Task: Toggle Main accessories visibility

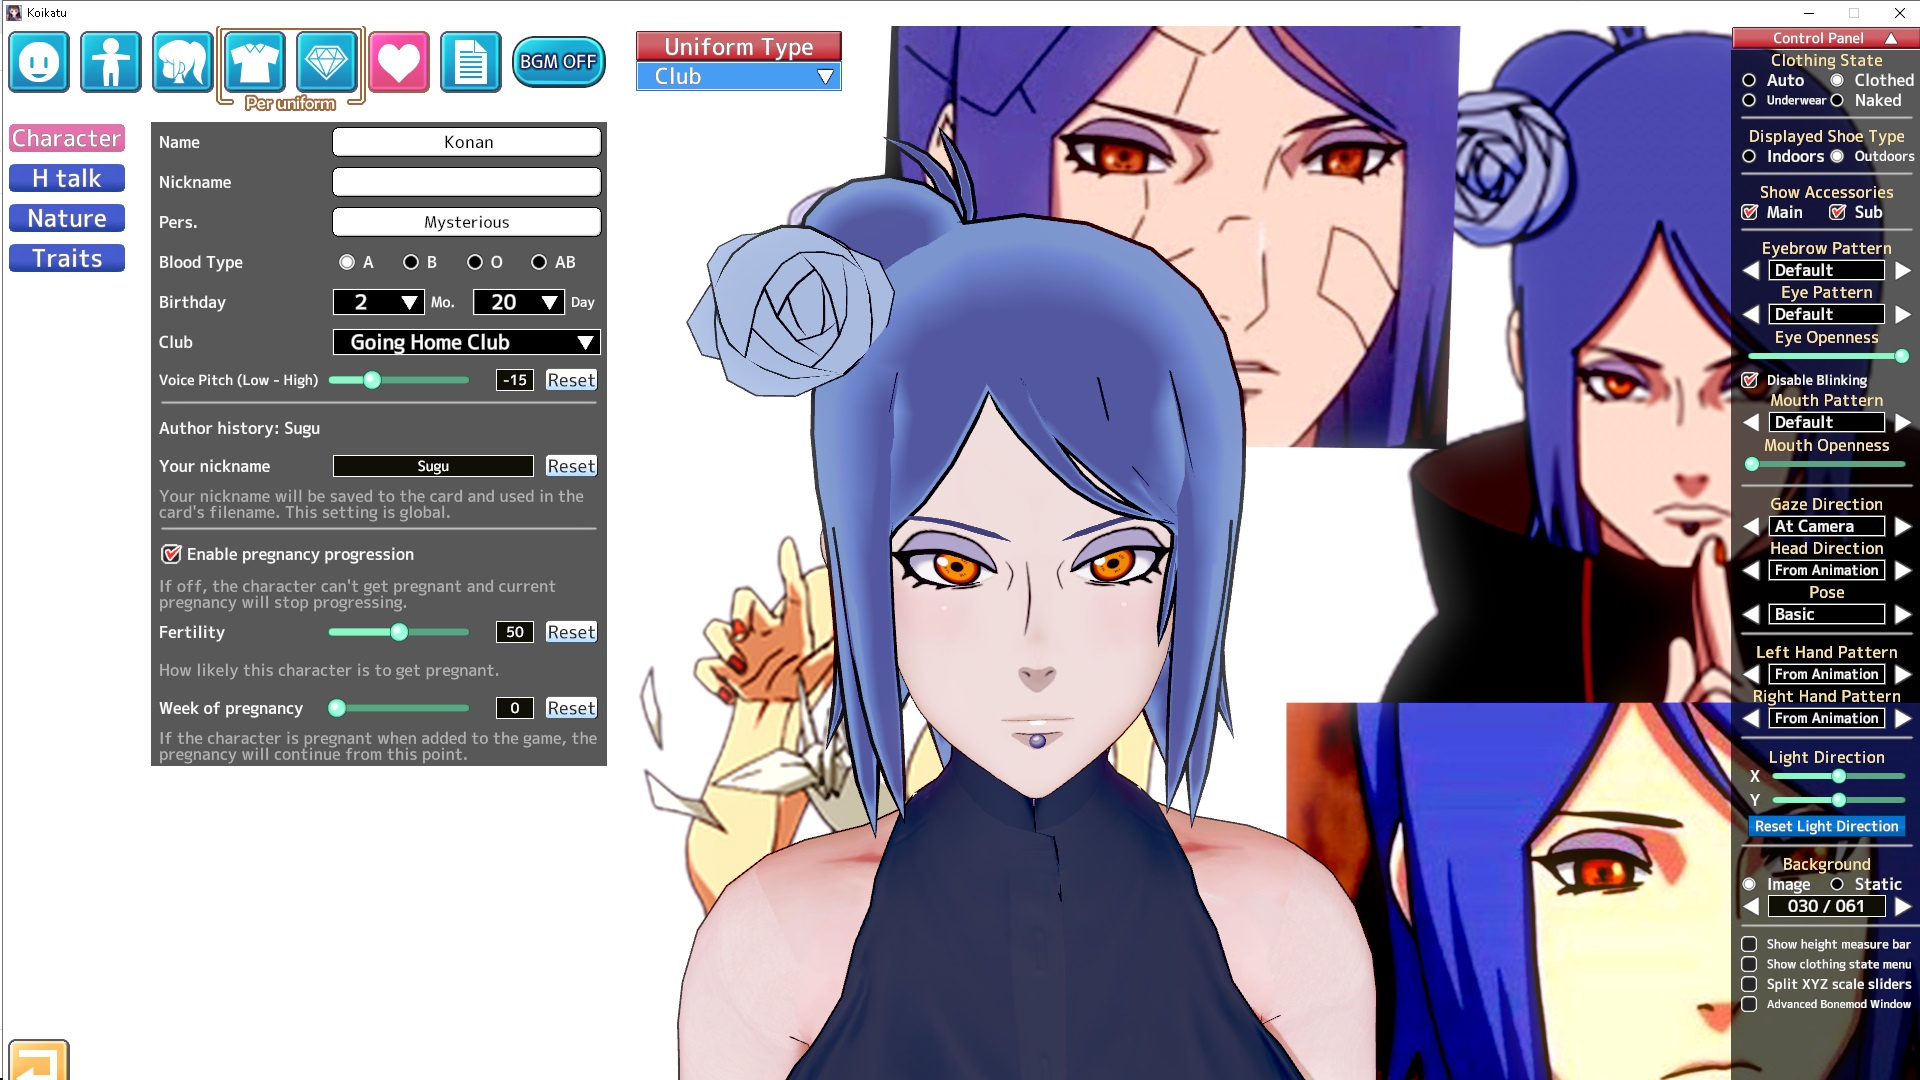Action: (x=1750, y=212)
